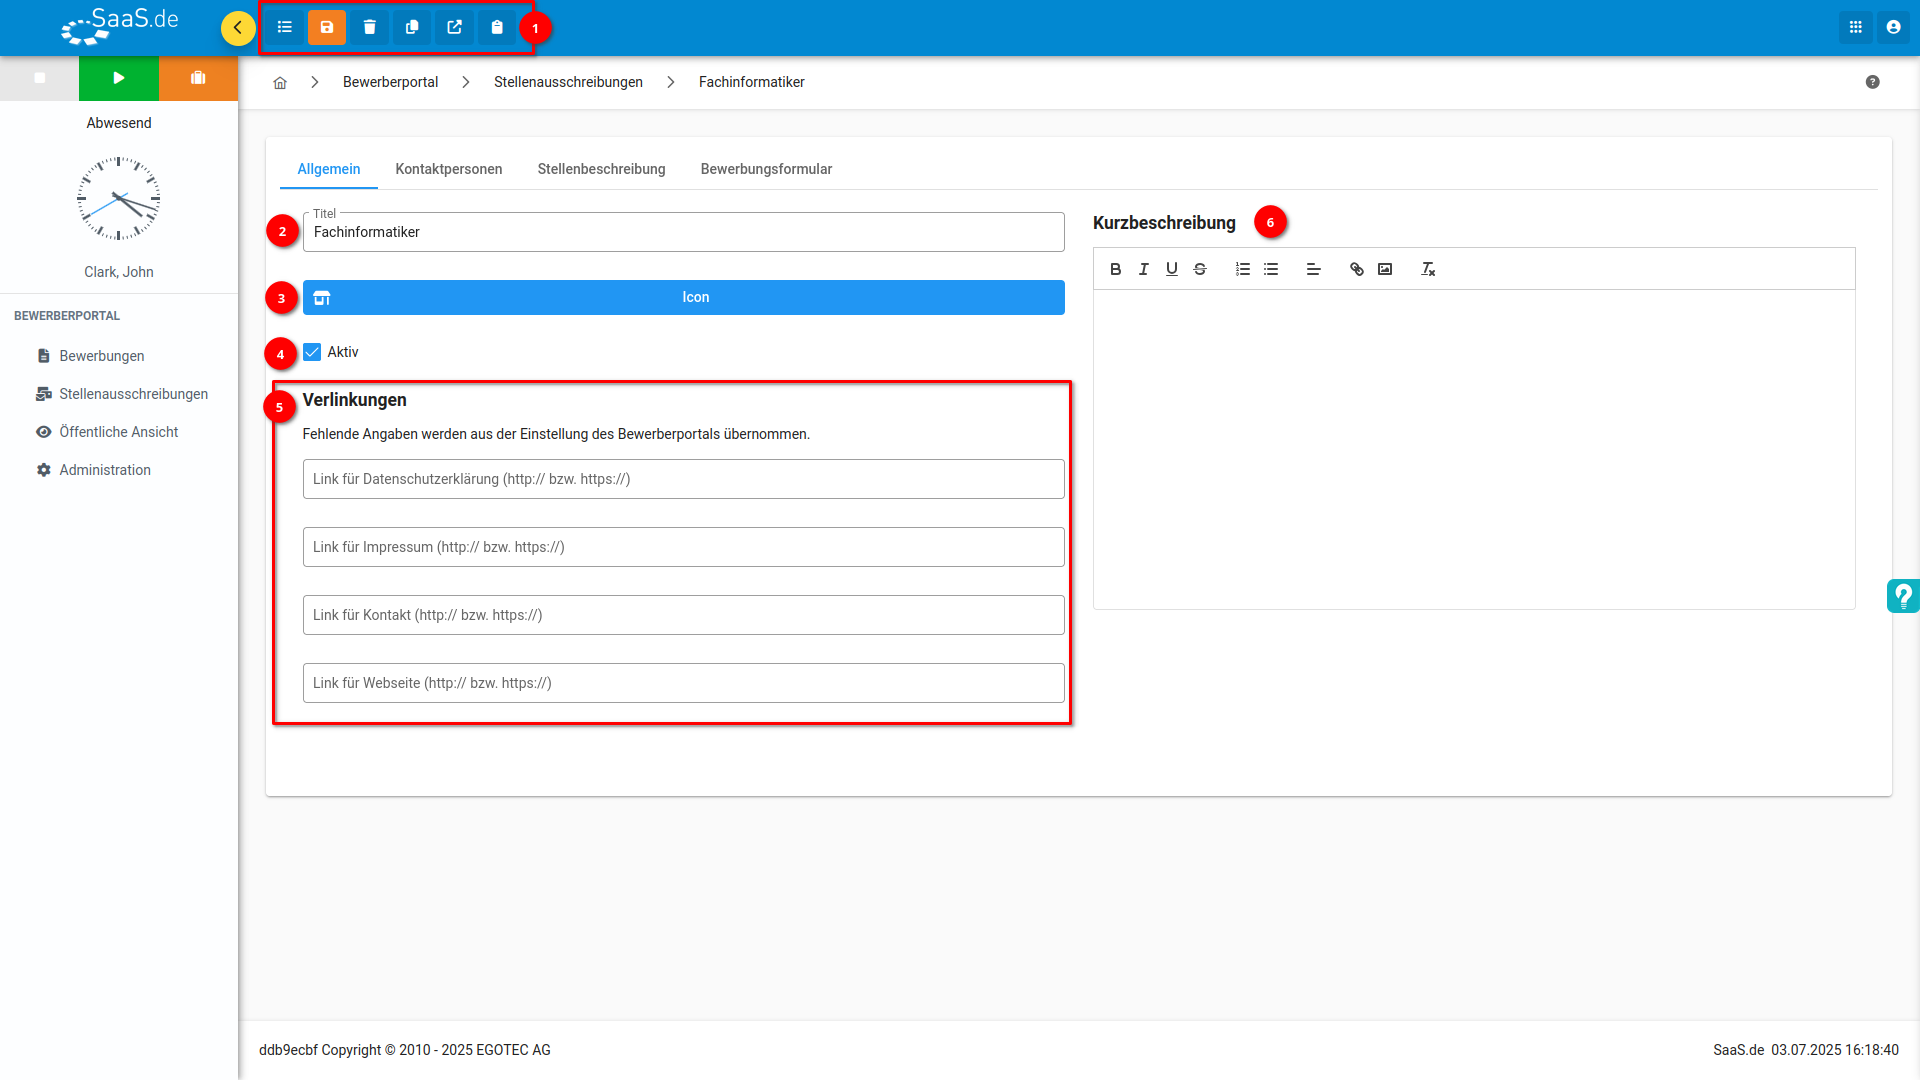Insert a hyperlink in editor
This screenshot has width=1920, height=1080.
coord(1357,269)
